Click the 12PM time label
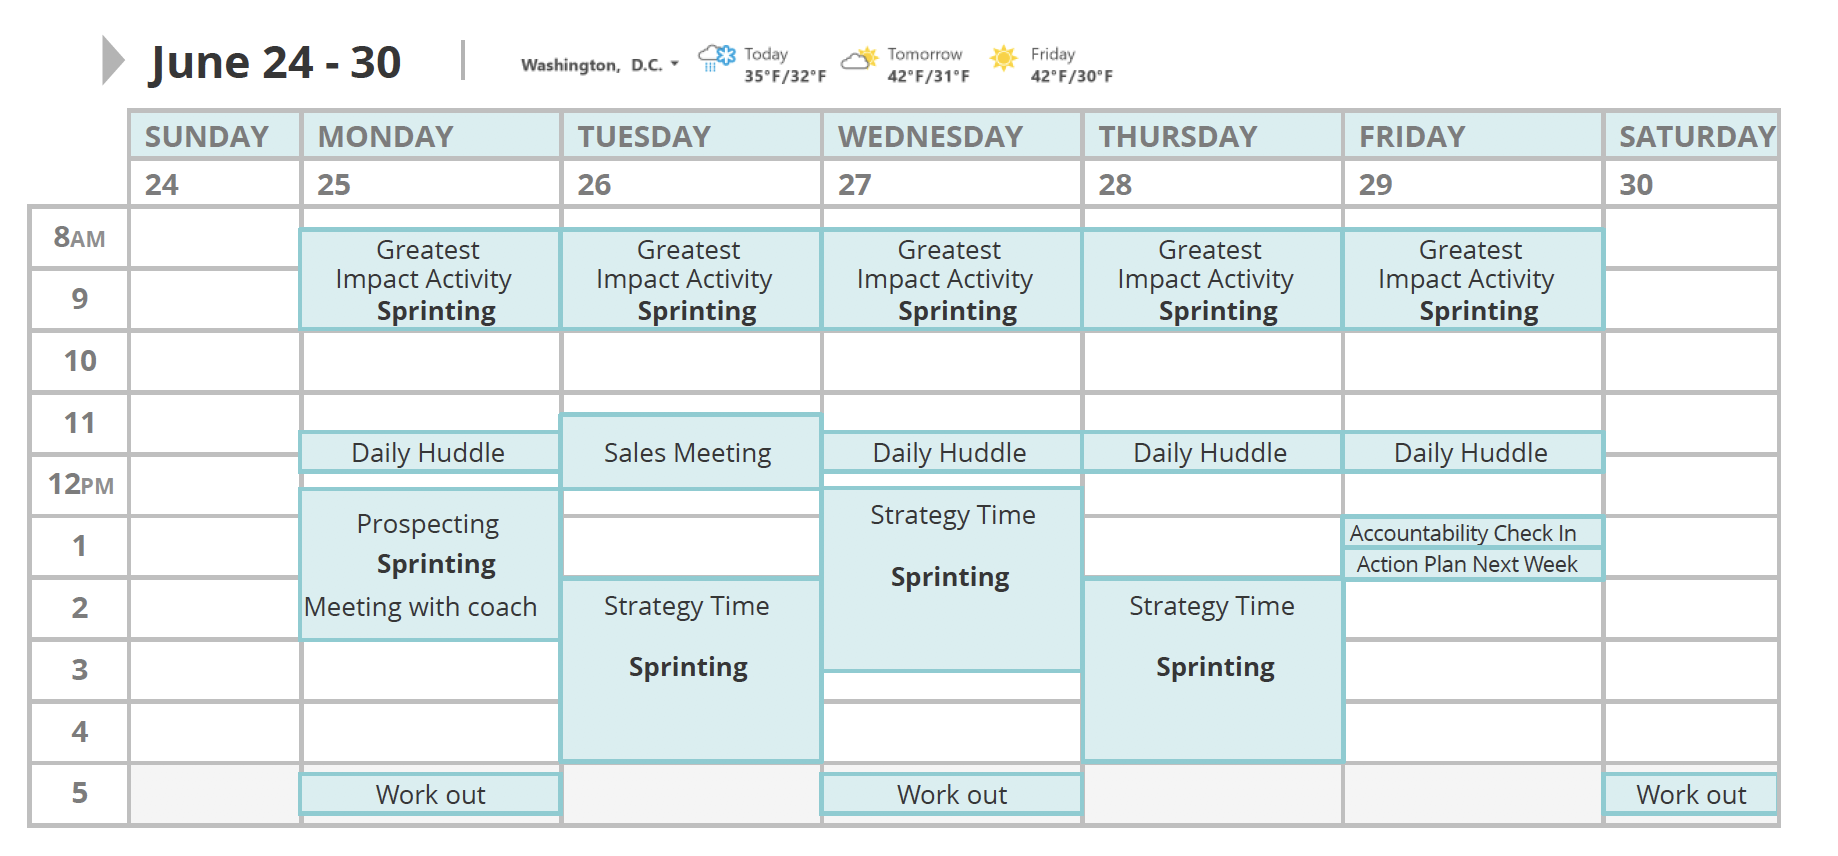The image size is (1838, 856). point(78,485)
